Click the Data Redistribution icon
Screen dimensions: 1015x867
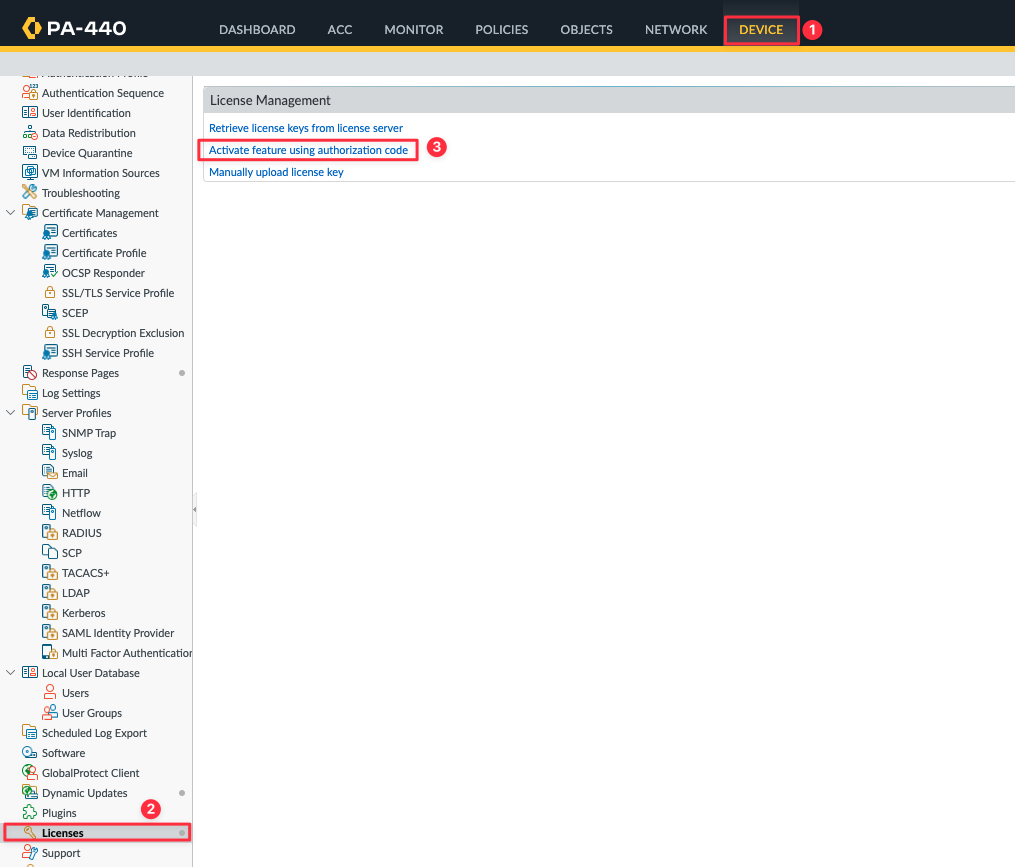click(30, 133)
